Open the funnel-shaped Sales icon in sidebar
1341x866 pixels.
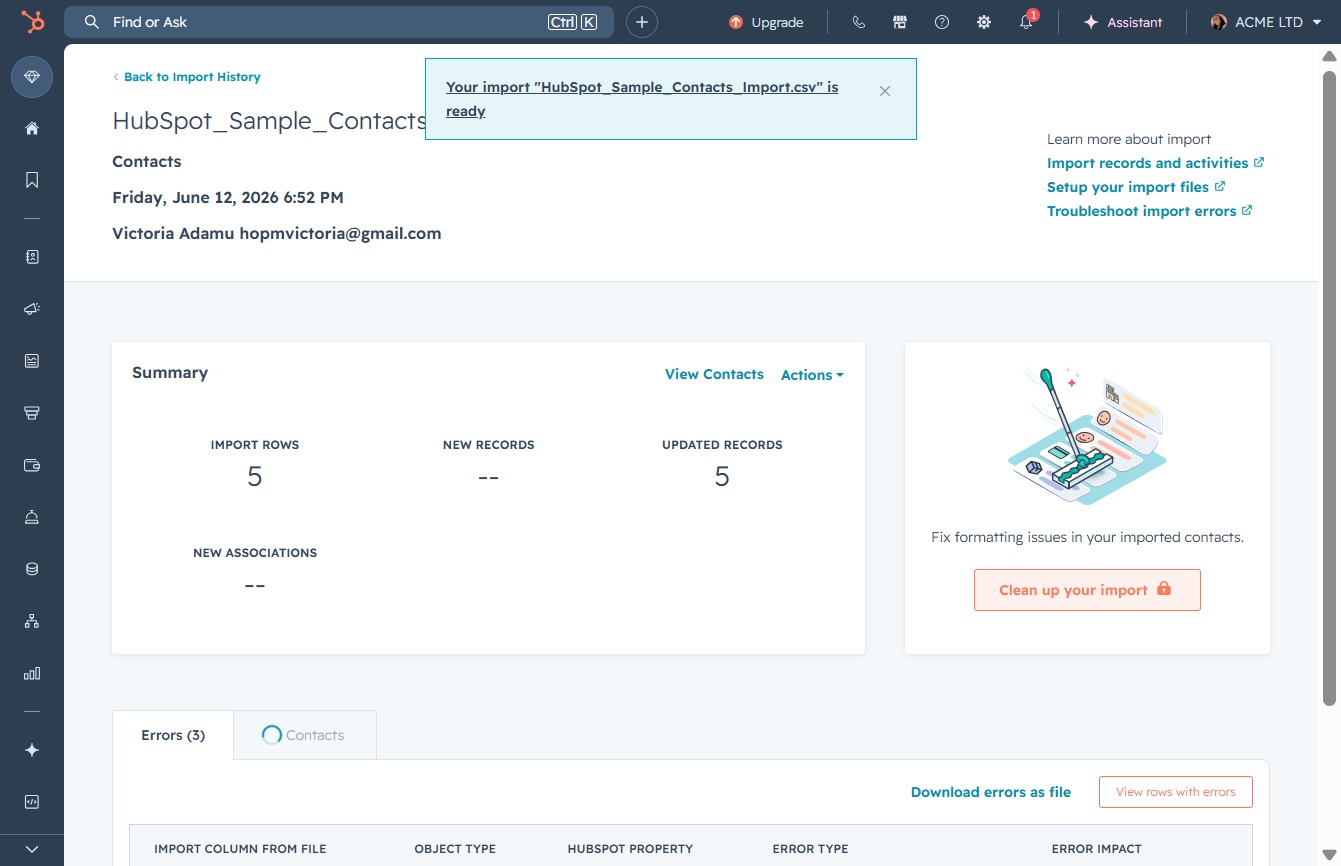point(32,413)
